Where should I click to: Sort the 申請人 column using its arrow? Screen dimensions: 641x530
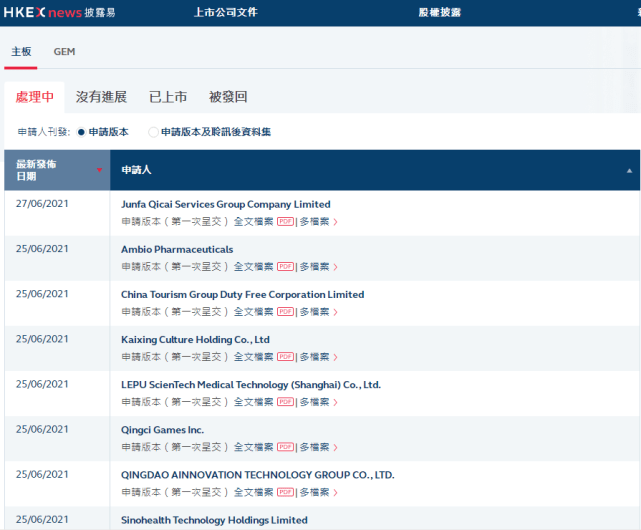[x=629, y=171]
